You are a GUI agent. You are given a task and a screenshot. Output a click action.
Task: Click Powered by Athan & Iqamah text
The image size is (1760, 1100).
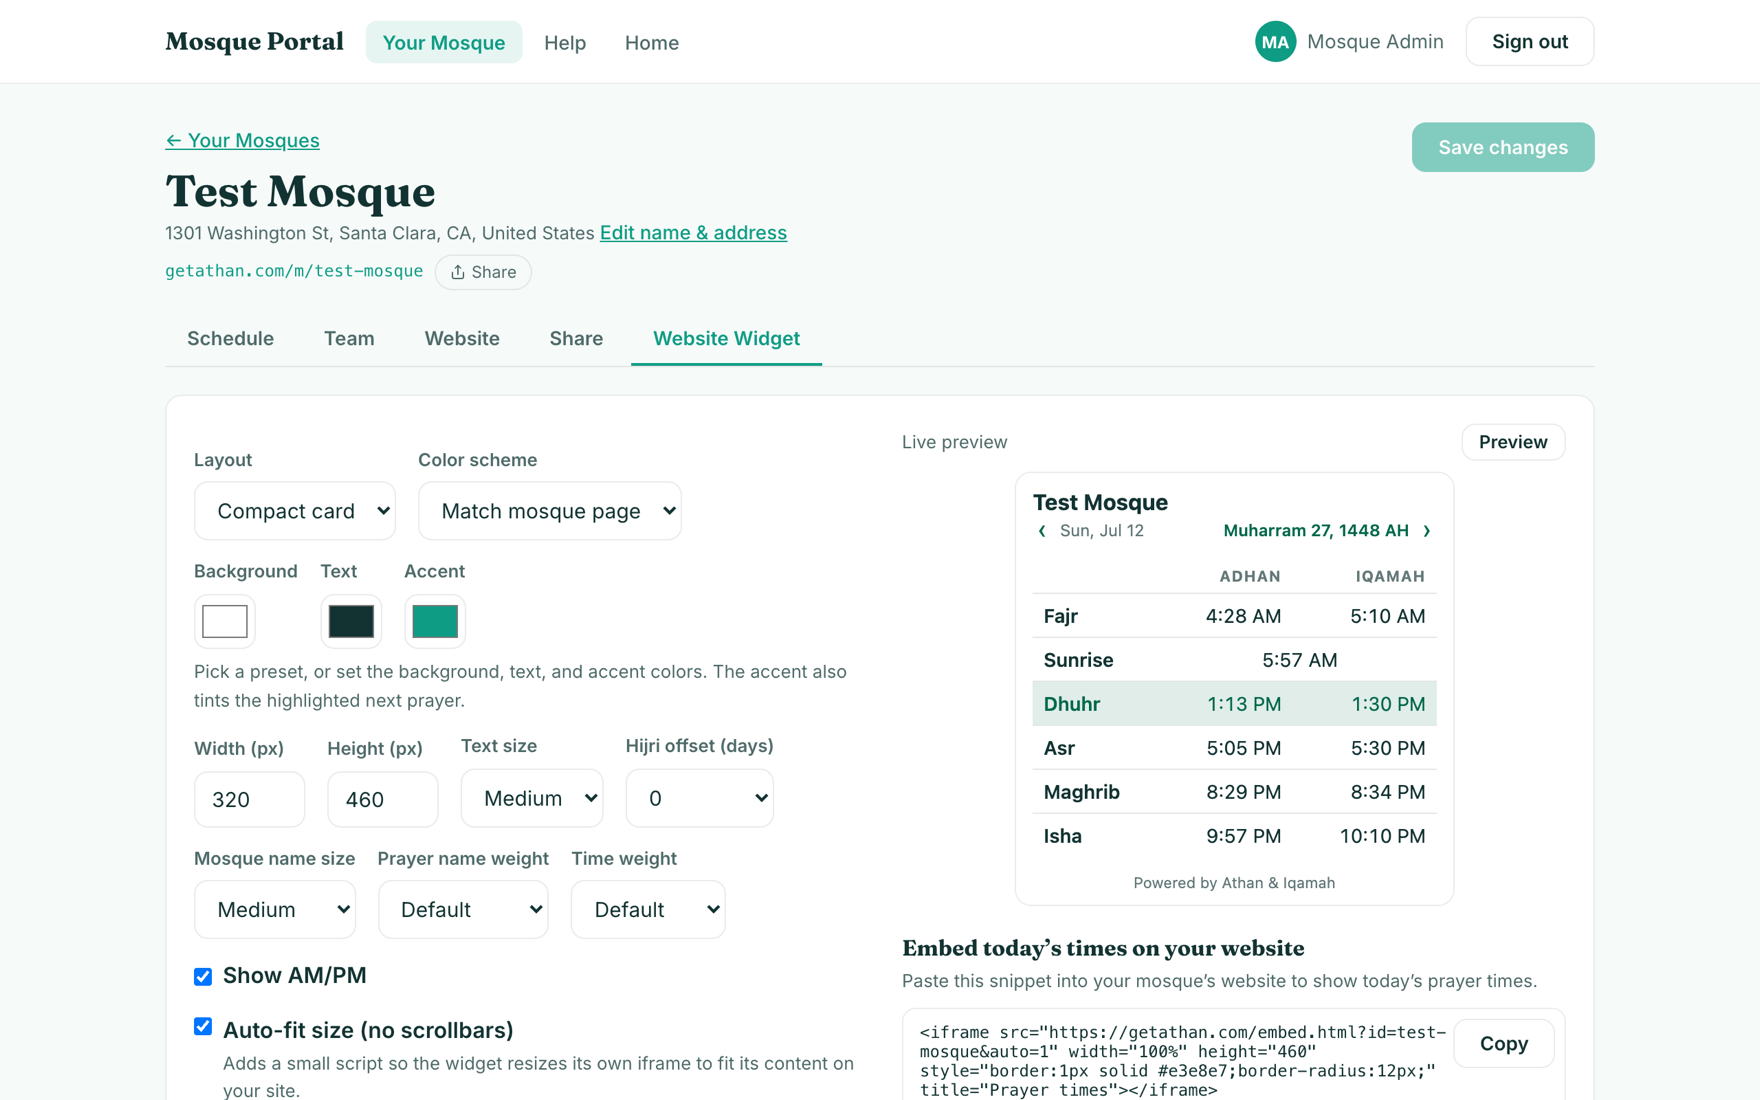tap(1234, 883)
